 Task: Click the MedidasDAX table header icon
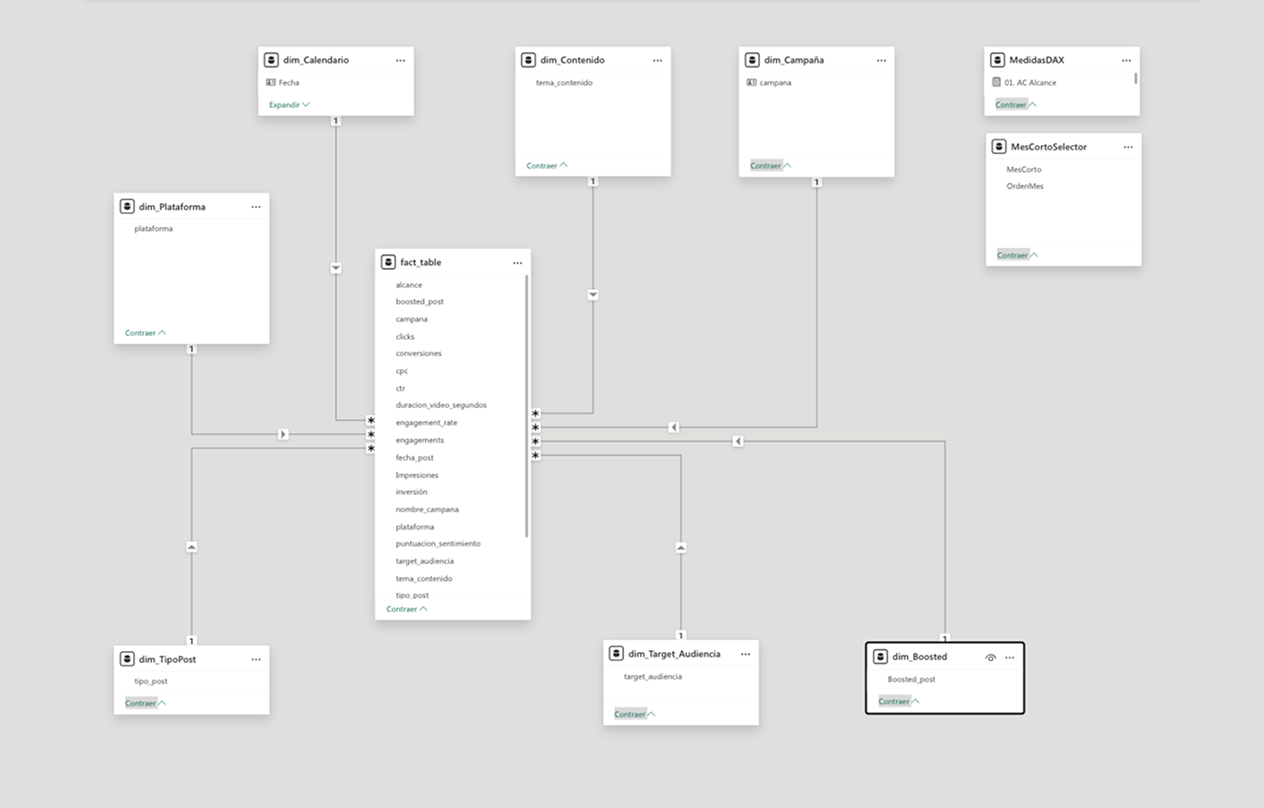[x=998, y=60]
